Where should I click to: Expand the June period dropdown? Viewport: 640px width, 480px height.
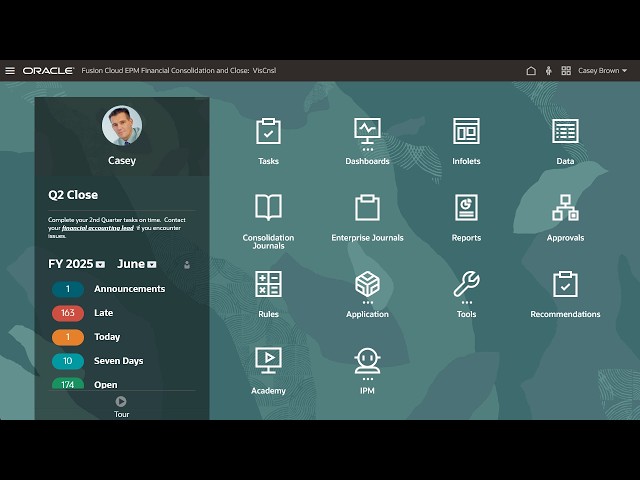pyautogui.click(x=151, y=265)
